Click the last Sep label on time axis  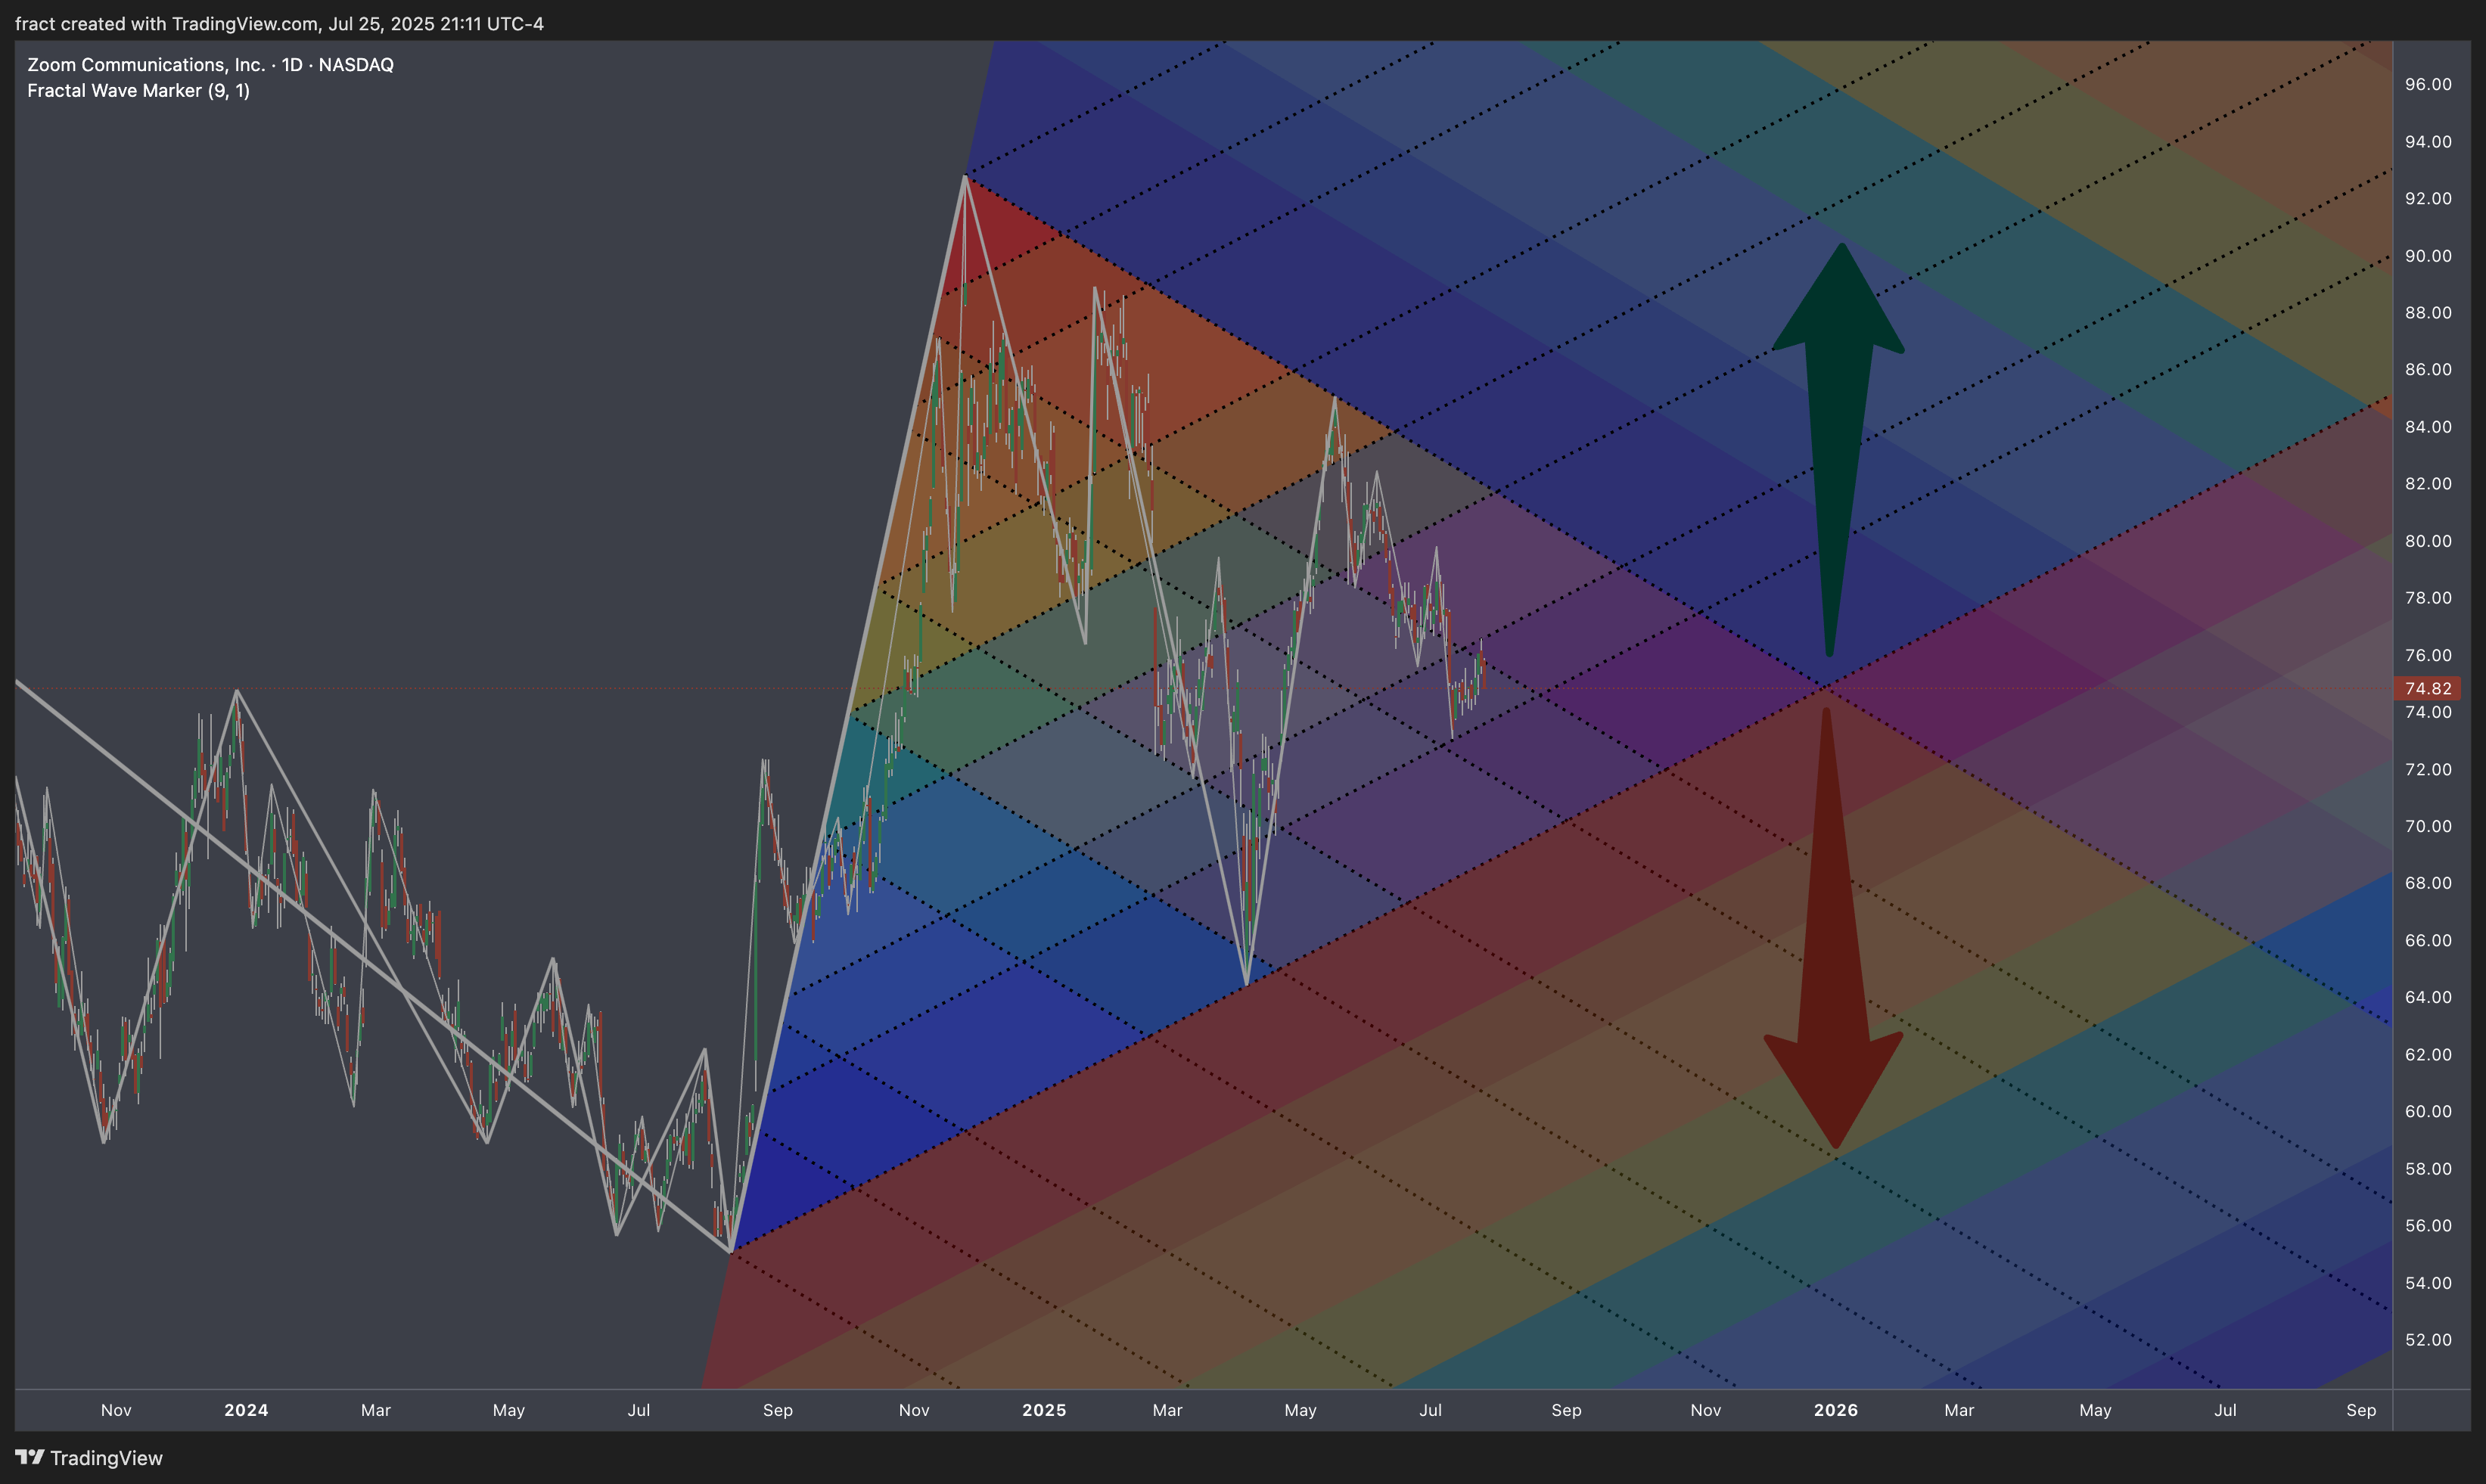point(2361,1410)
